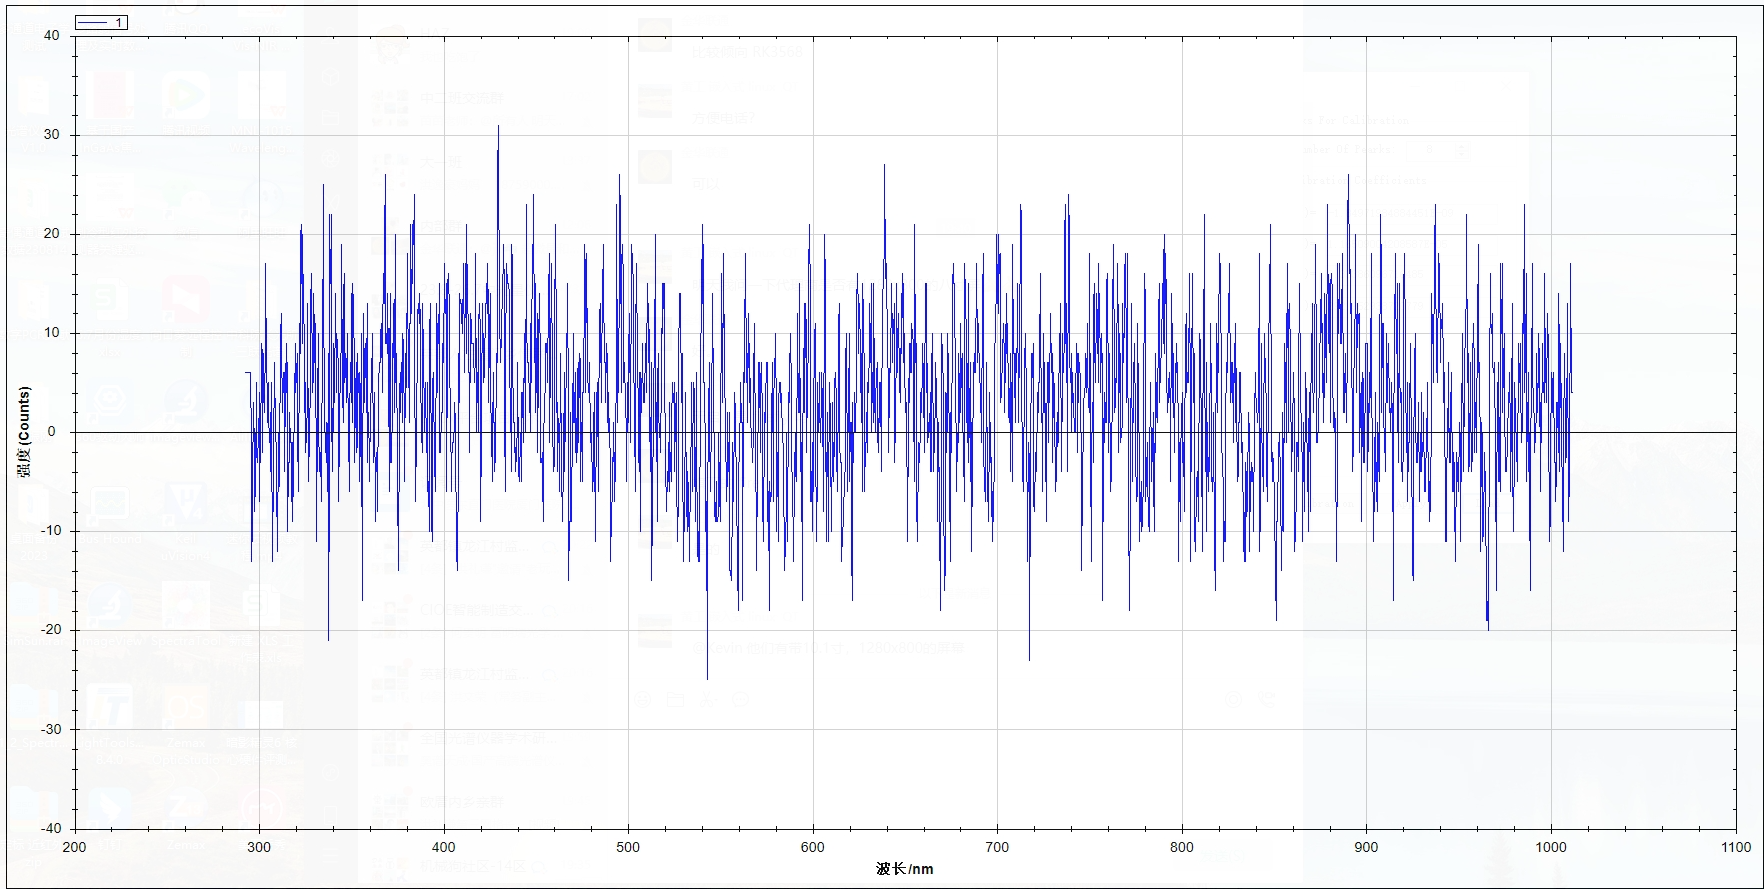Click the 200 label on x-axis
The image size is (1764, 889).
pos(75,847)
